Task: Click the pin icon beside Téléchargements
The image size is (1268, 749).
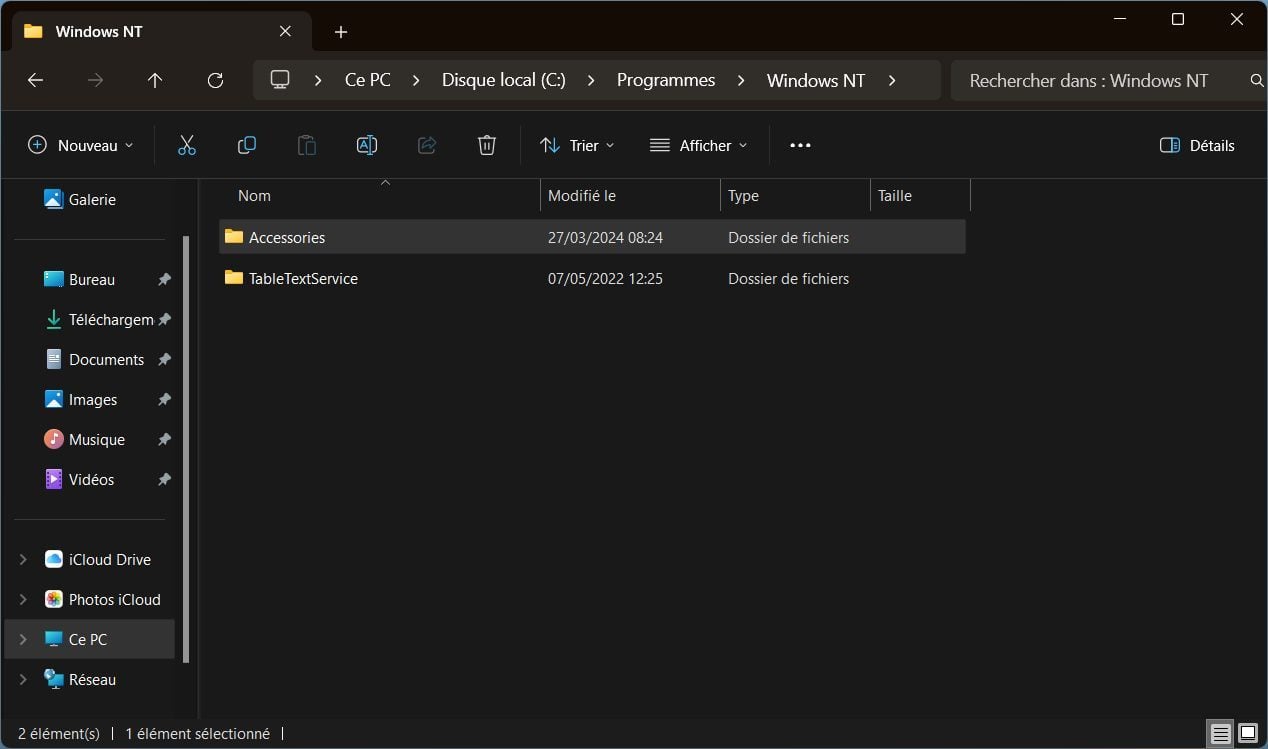Action: tap(164, 320)
